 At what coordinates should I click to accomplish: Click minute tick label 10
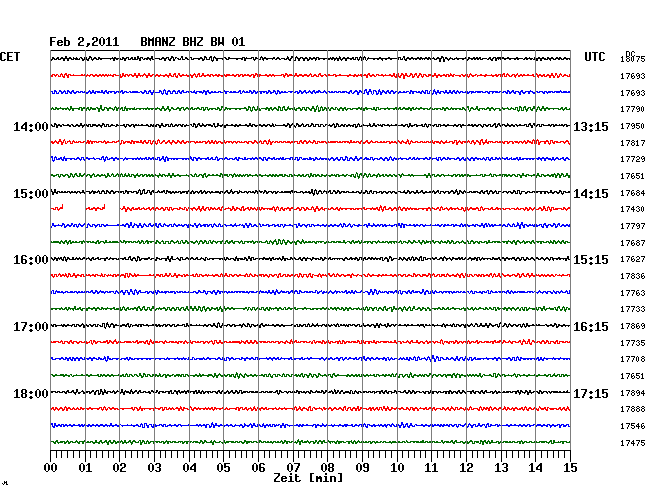click(x=397, y=468)
